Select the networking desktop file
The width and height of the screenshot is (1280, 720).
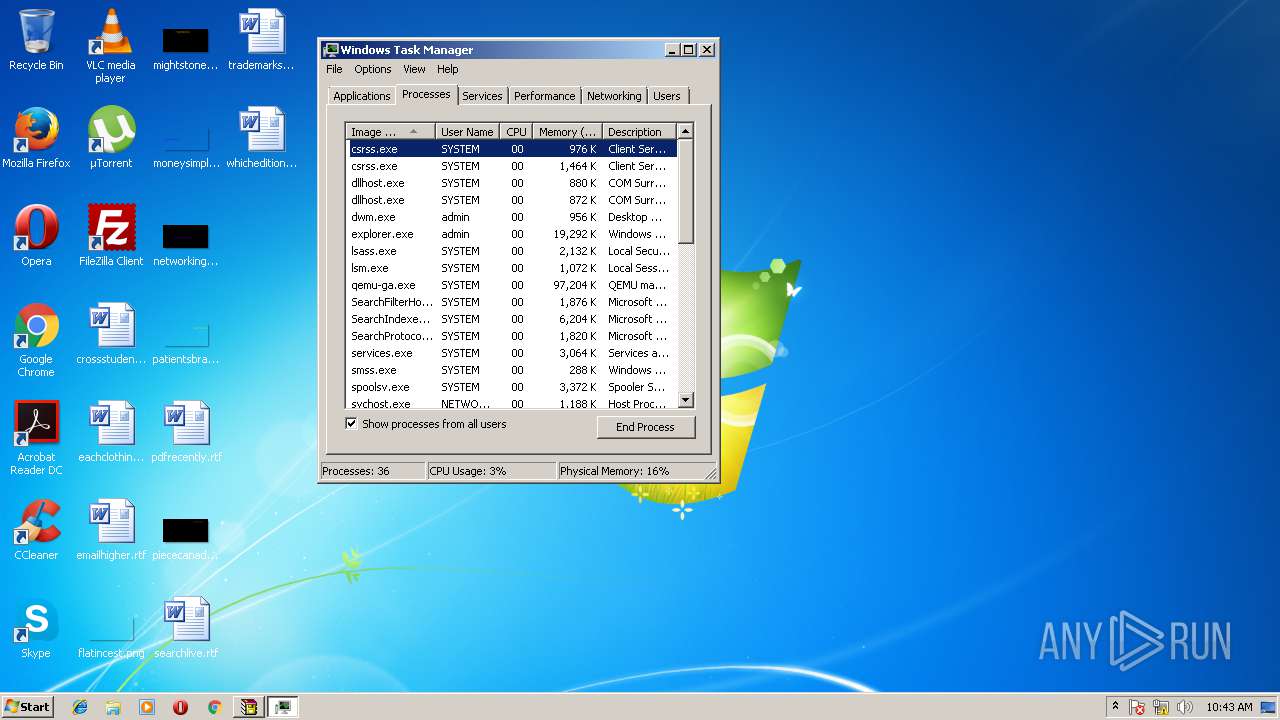pyautogui.click(x=186, y=243)
